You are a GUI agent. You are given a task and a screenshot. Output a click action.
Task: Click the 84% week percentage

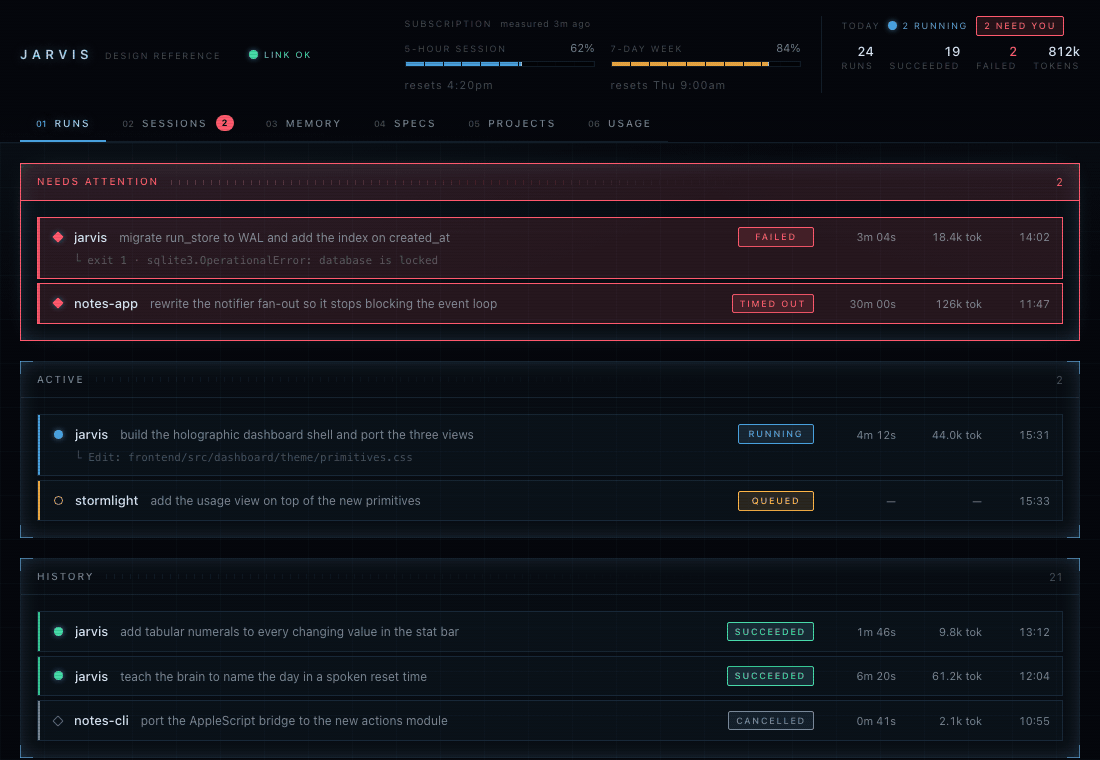coord(789,48)
